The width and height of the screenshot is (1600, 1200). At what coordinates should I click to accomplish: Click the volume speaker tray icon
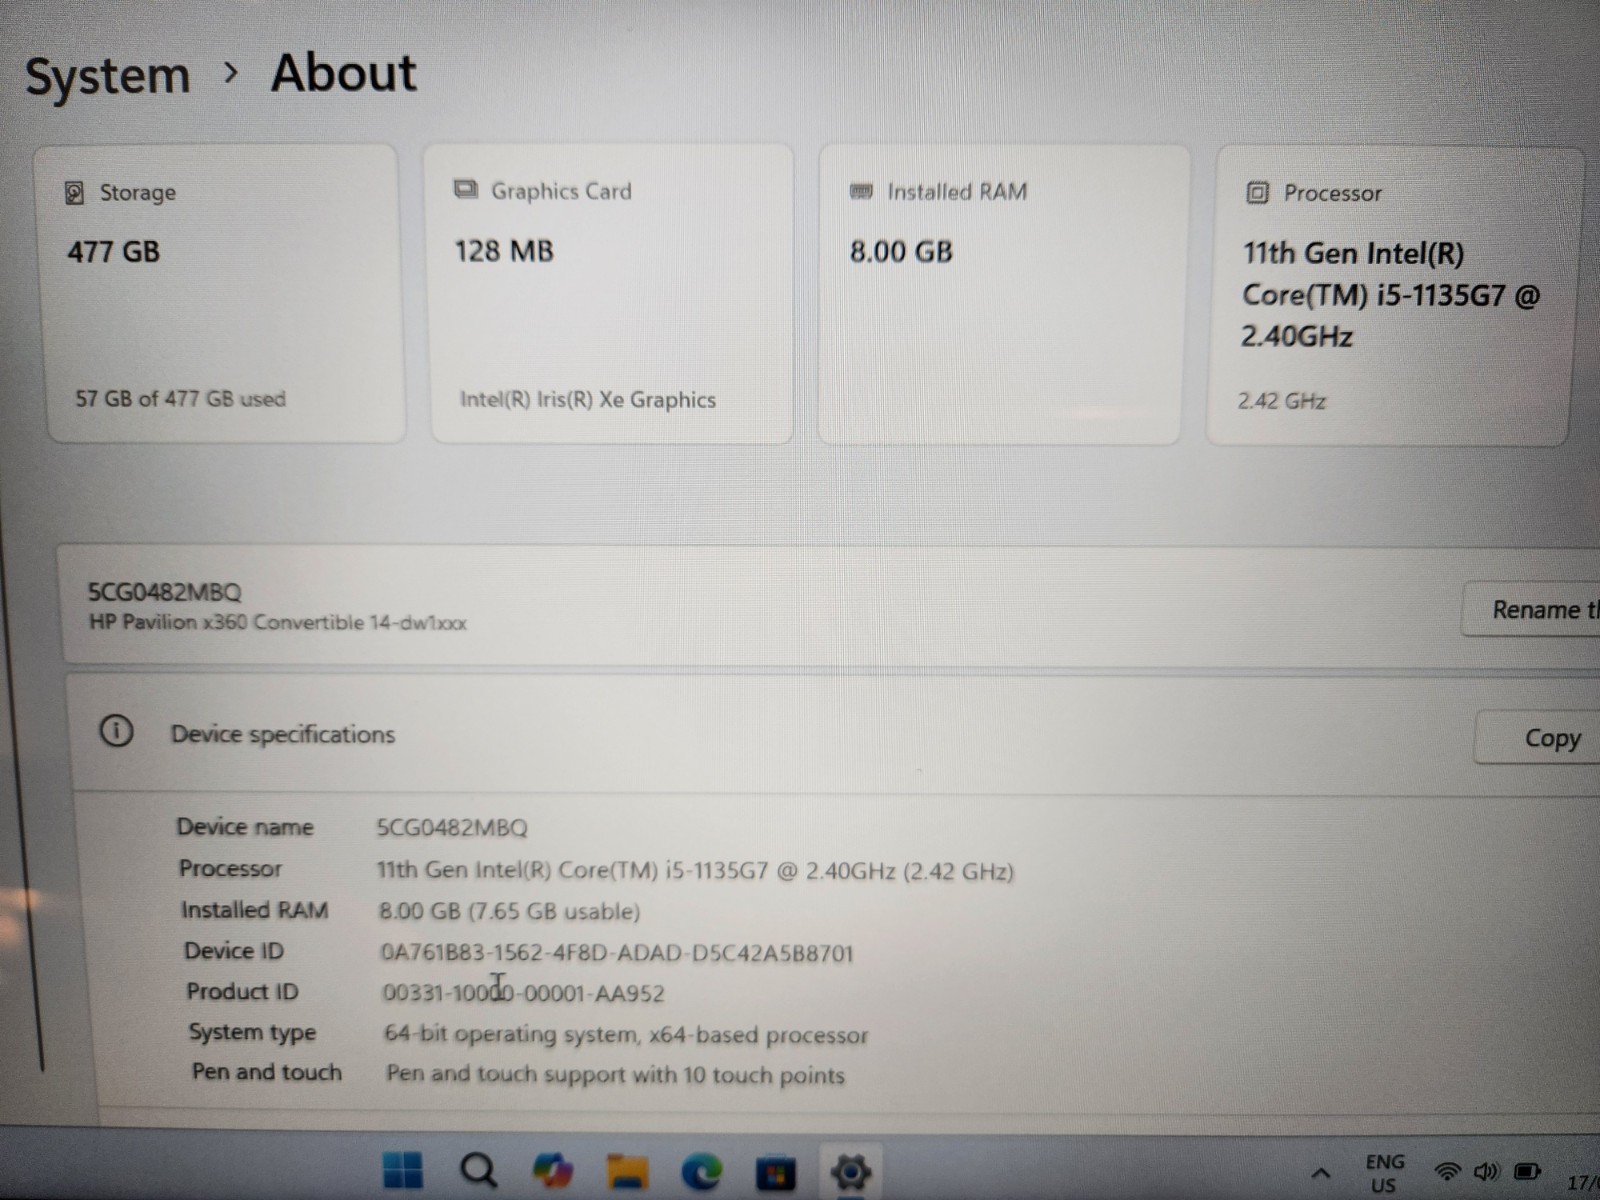[1486, 1171]
